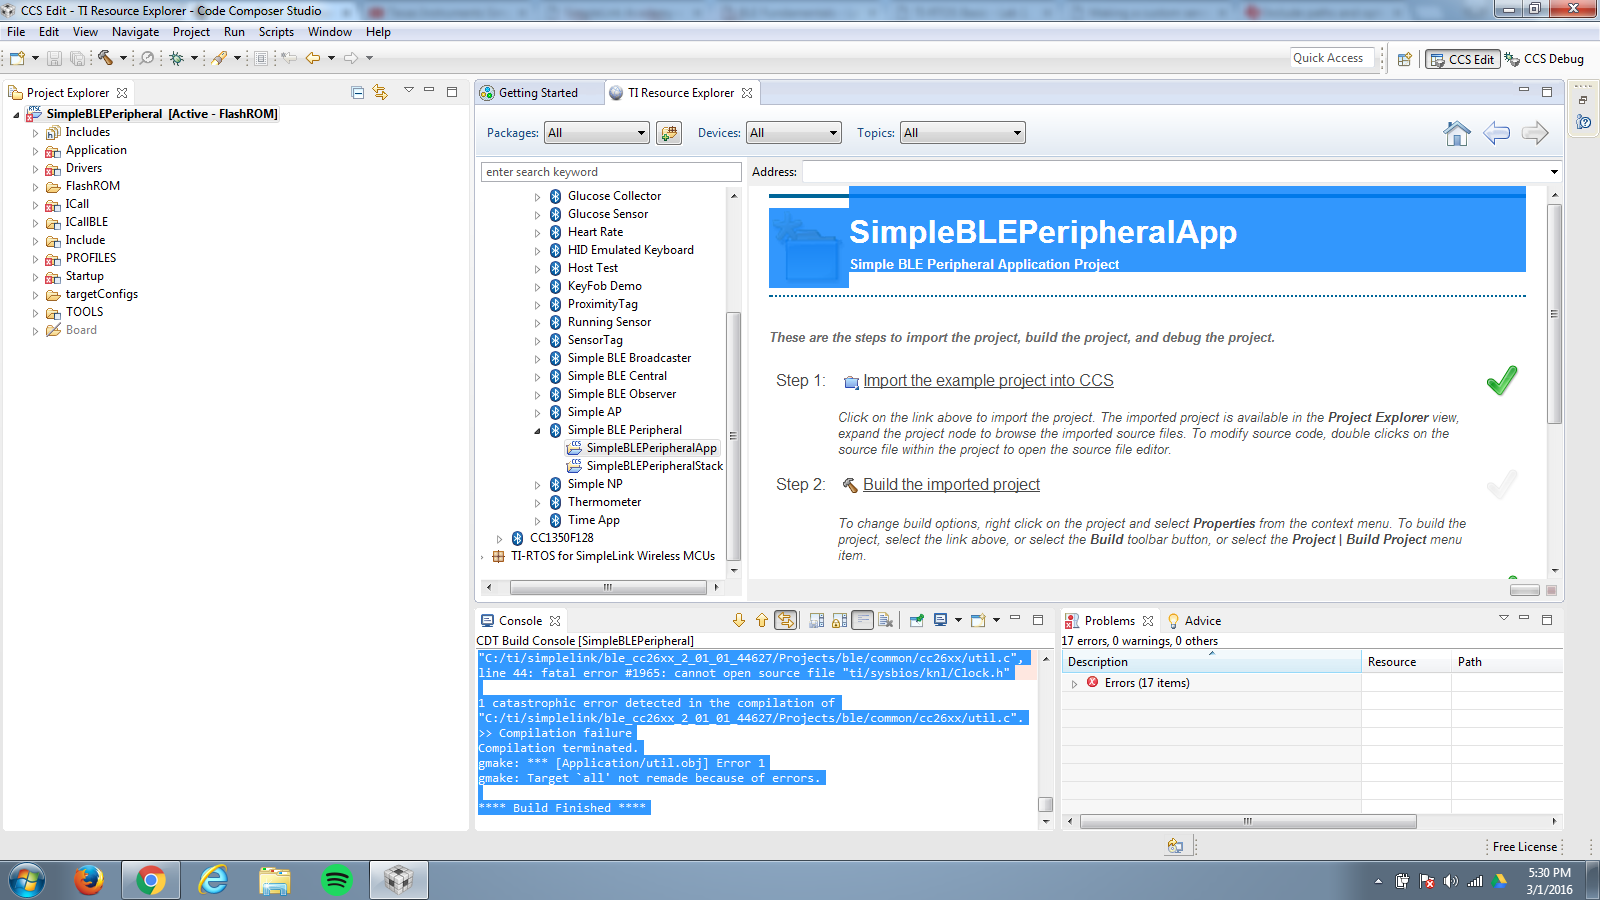Viewport: 1600px width, 900px height.
Task: Collapse the Simple BLE Peripheral tree node
Action: click(x=537, y=431)
